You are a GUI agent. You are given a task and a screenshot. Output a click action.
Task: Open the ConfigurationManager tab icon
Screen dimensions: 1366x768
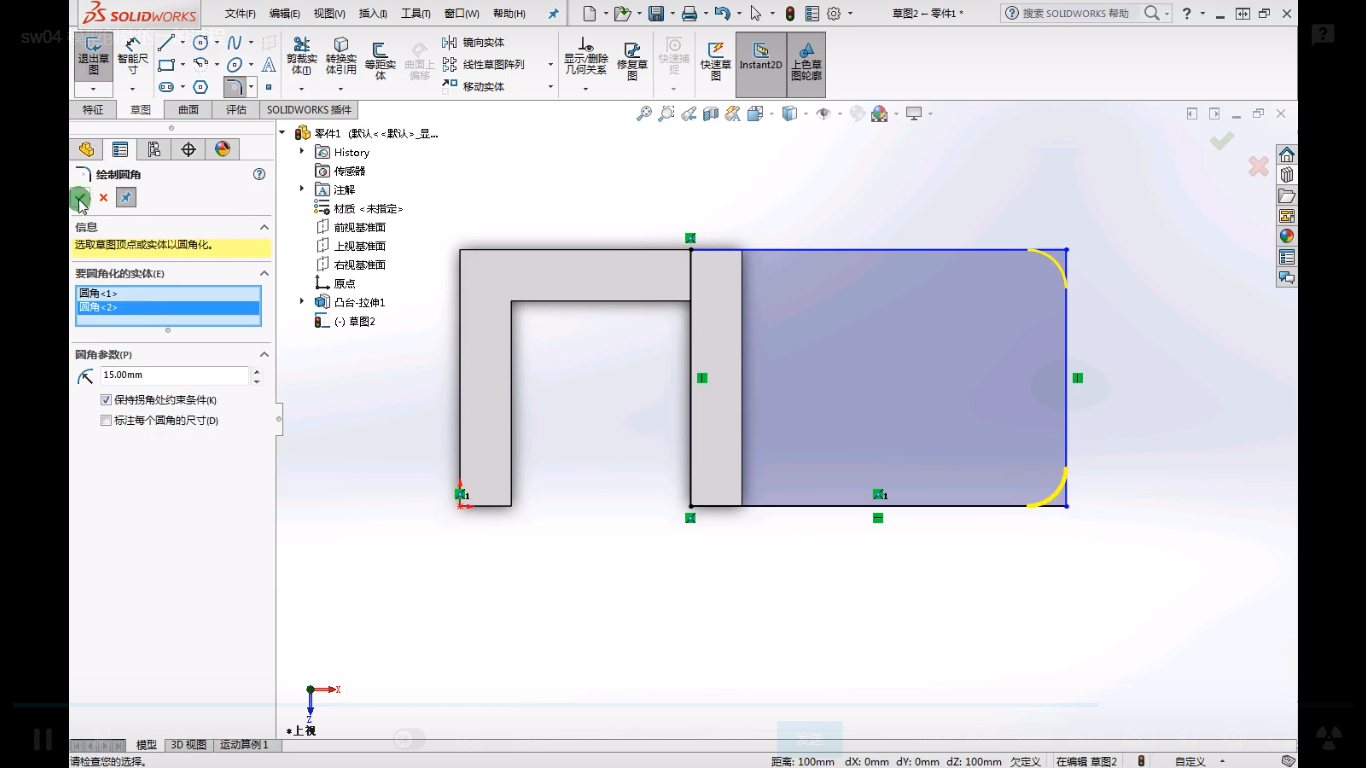coord(154,149)
